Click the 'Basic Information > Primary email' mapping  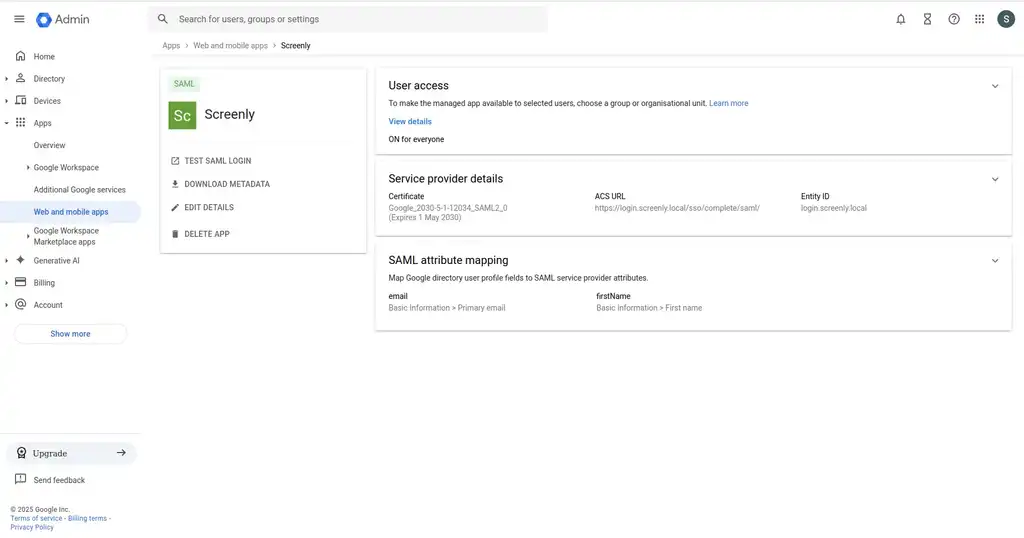coord(447,308)
